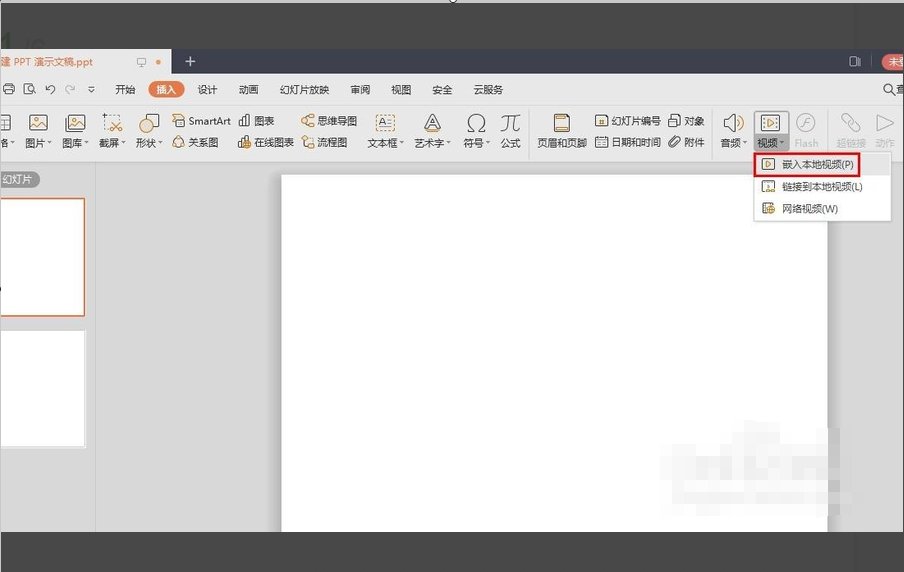The width and height of the screenshot is (904, 572).
Task: Click the 附件 attachment paperclip icon
Action: [686, 142]
